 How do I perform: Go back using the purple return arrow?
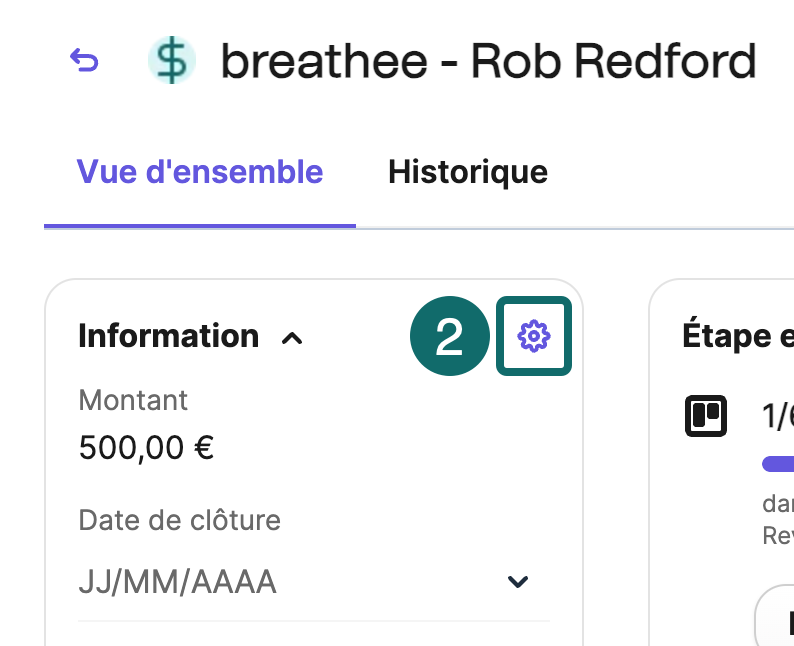(84, 60)
